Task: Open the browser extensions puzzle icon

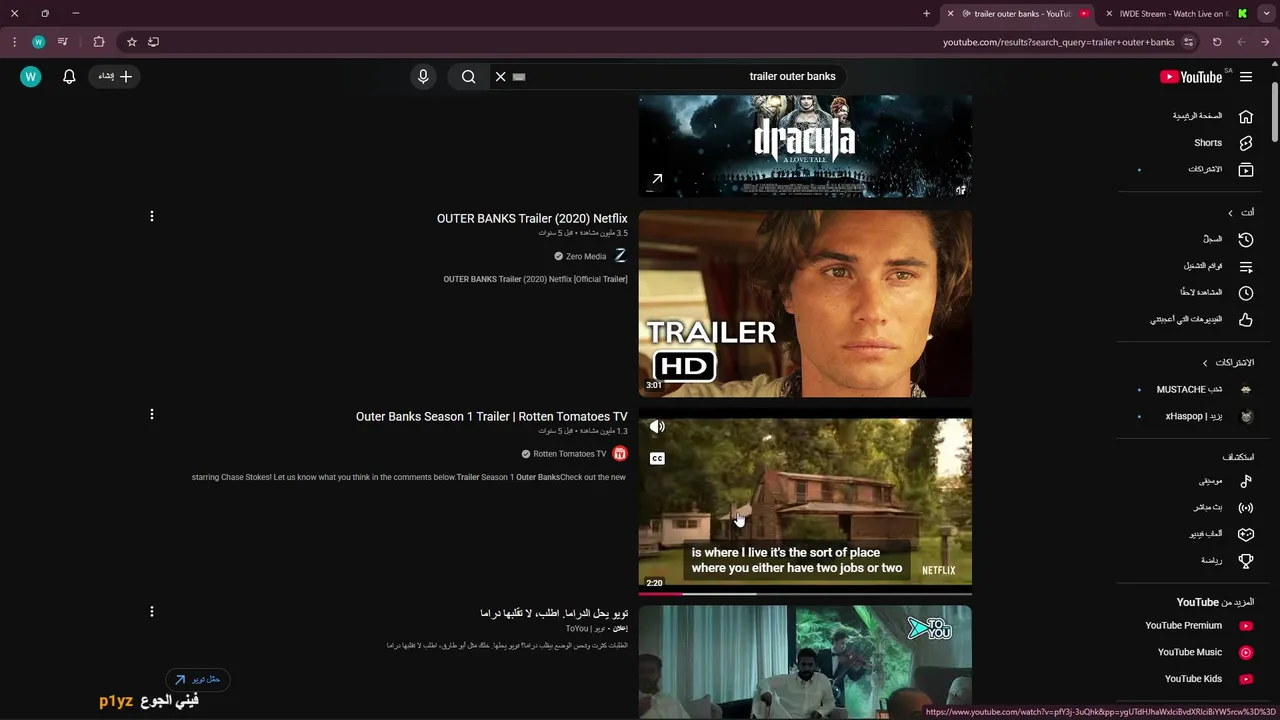Action: (98, 42)
